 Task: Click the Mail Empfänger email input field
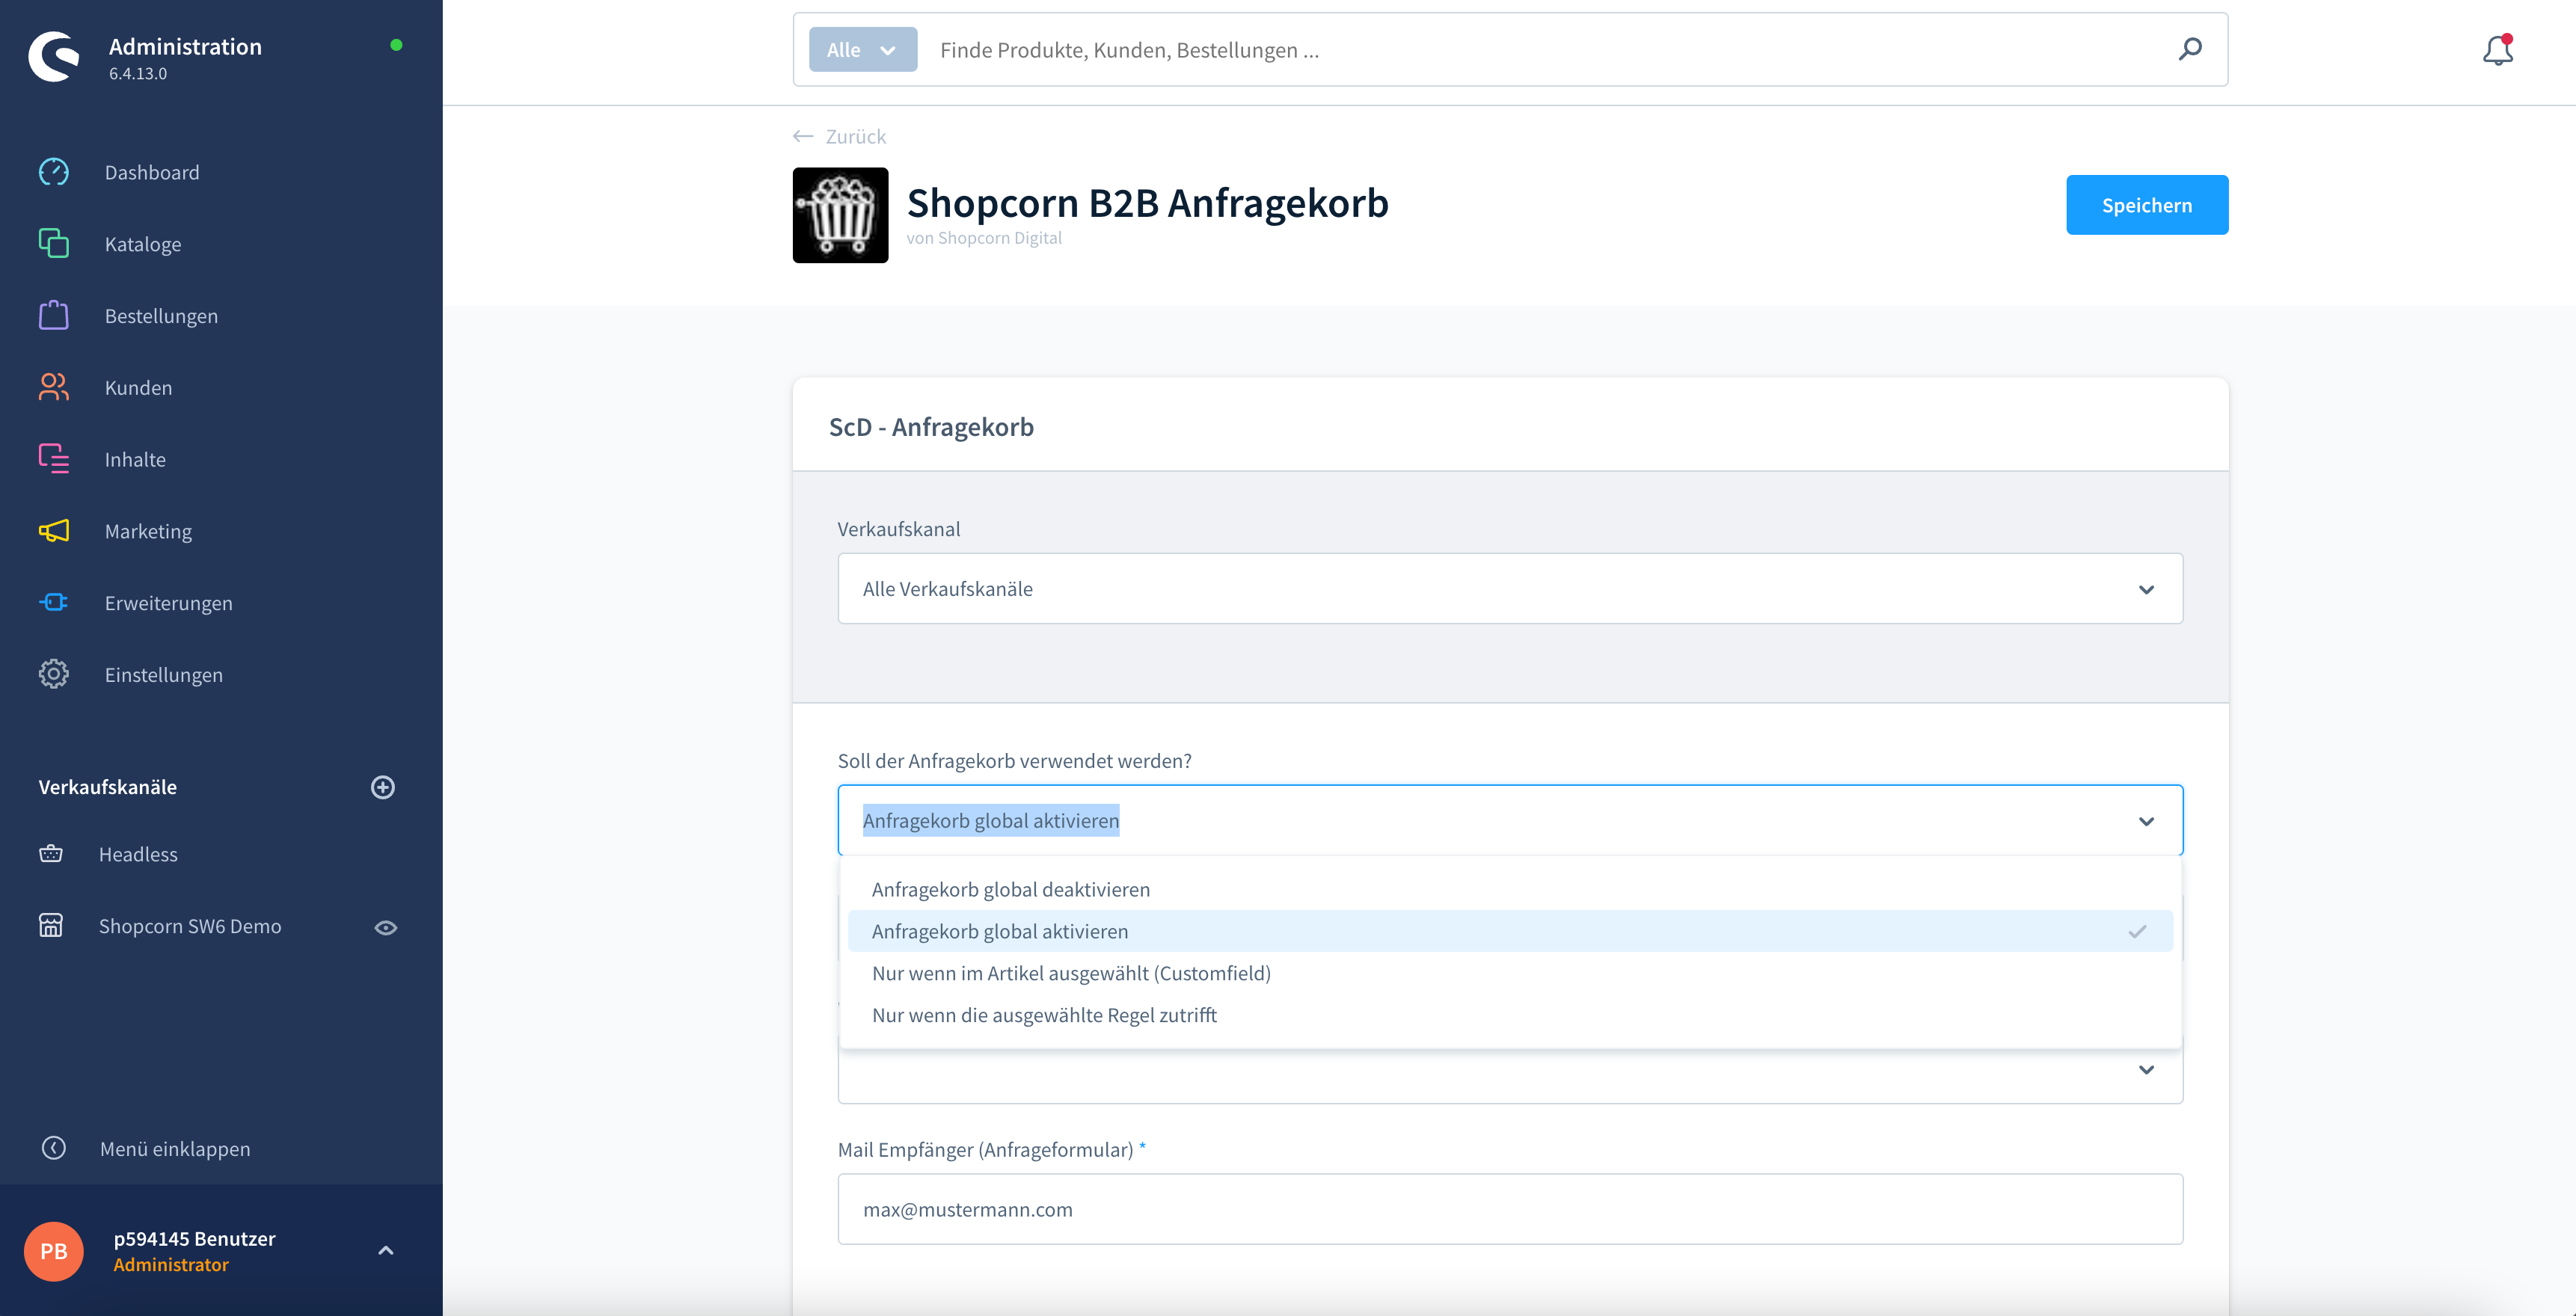tap(1509, 1208)
